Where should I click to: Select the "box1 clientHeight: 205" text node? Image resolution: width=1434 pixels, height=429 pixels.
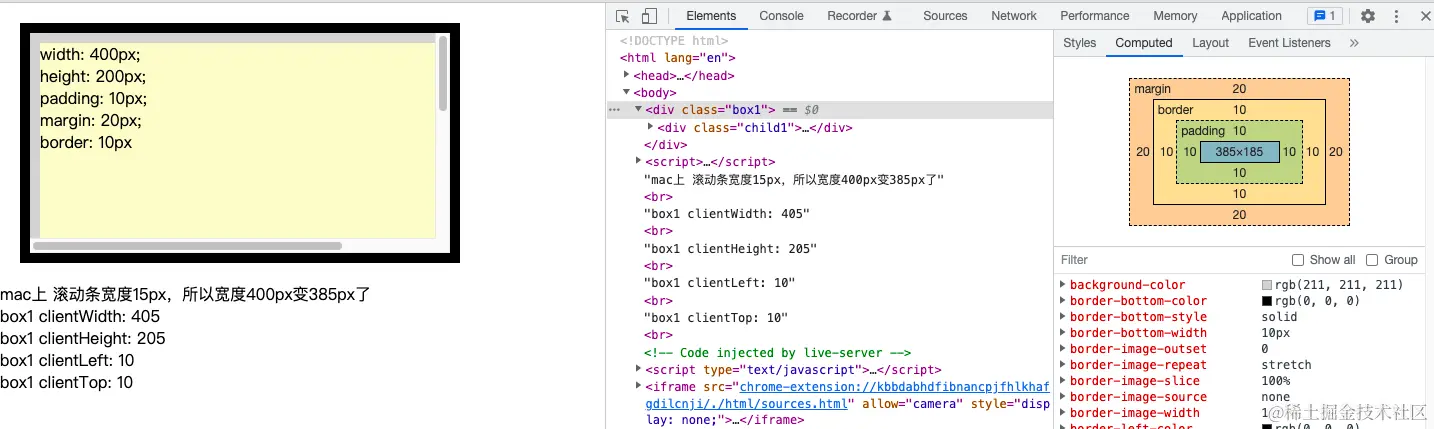coord(730,249)
